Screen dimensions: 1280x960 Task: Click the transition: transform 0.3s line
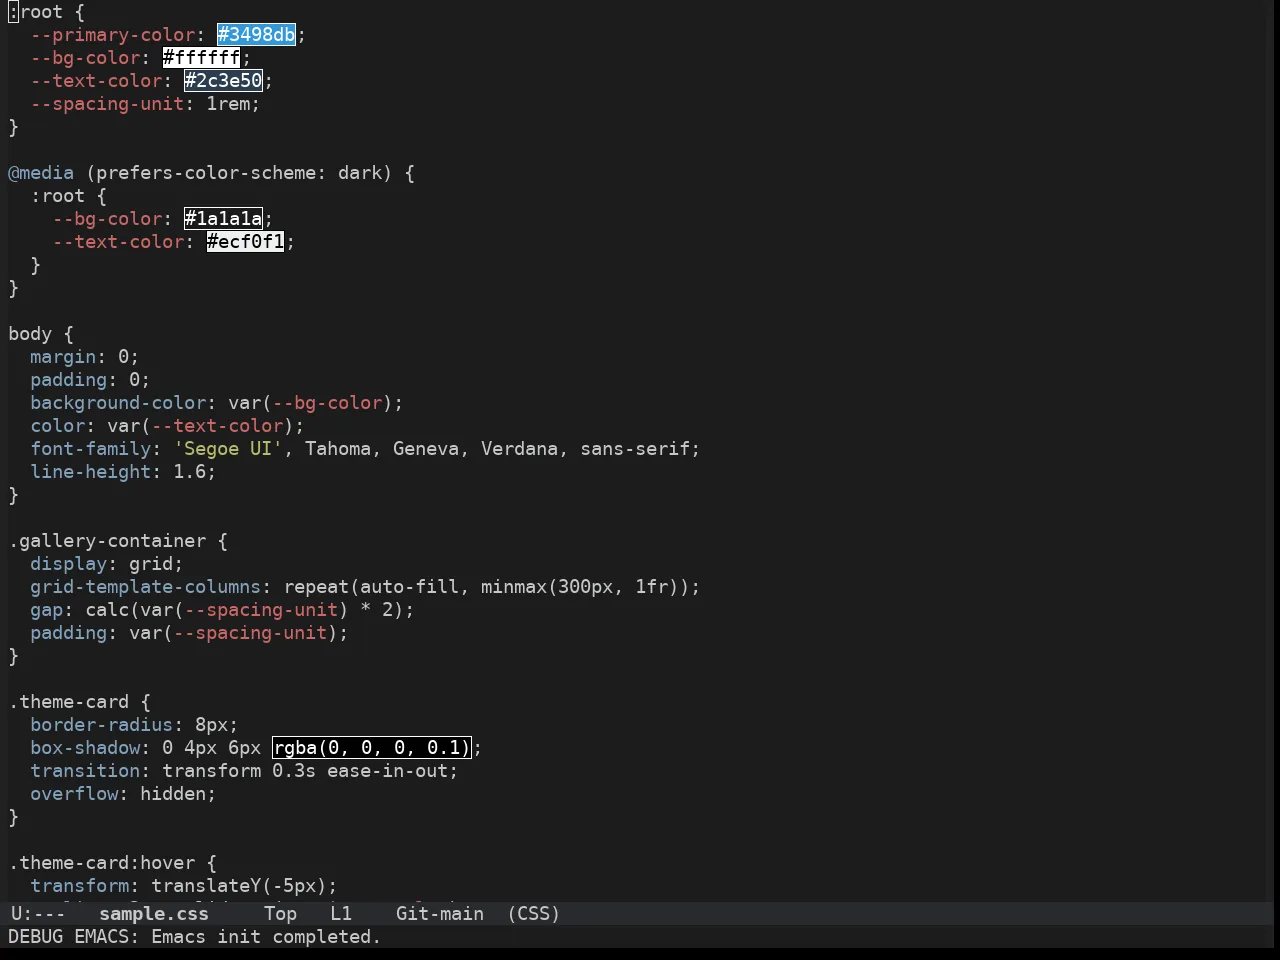[x=244, y=771]
